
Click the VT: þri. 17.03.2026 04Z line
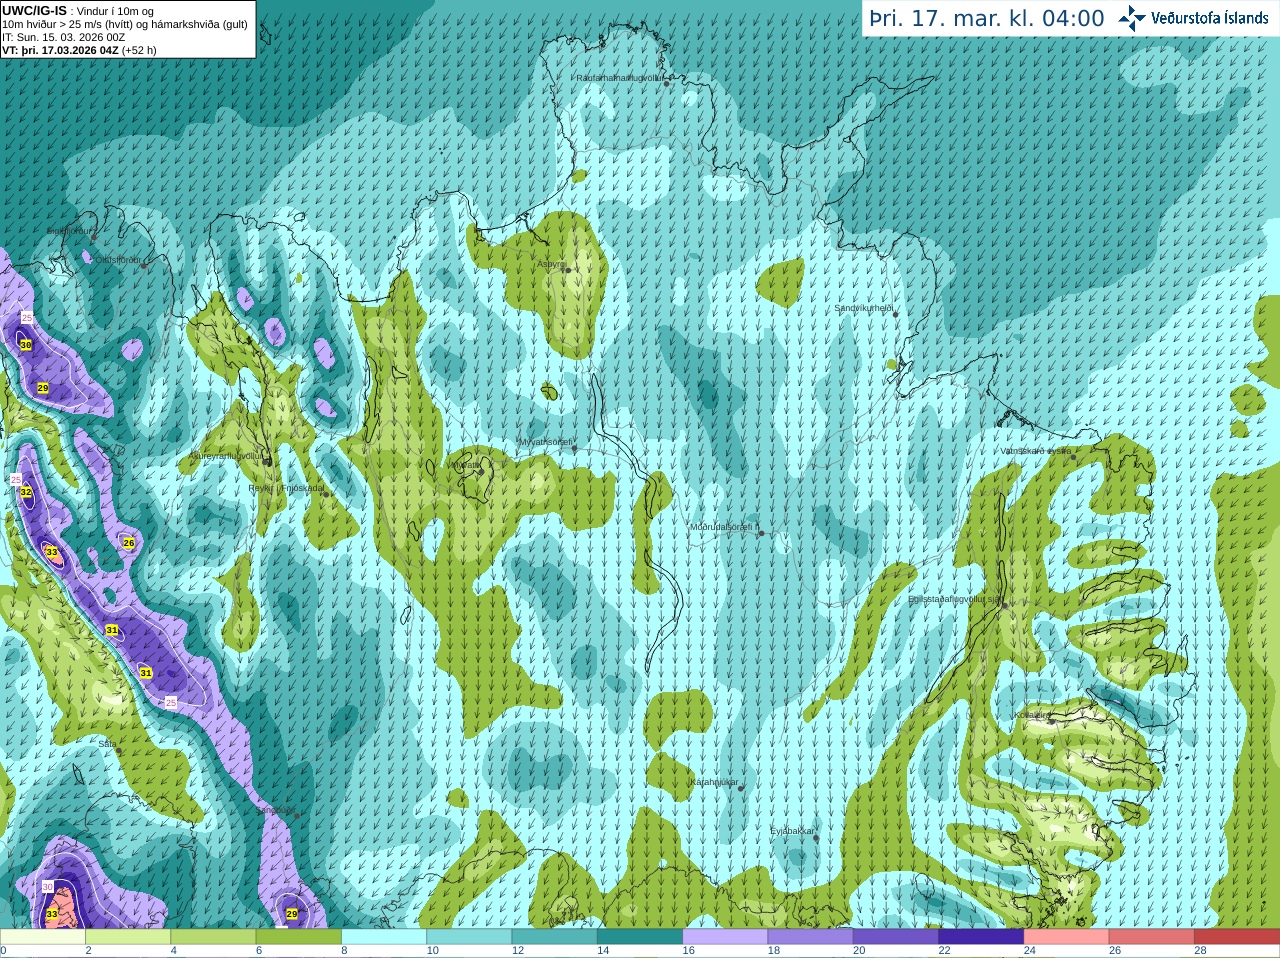[80, 50]
